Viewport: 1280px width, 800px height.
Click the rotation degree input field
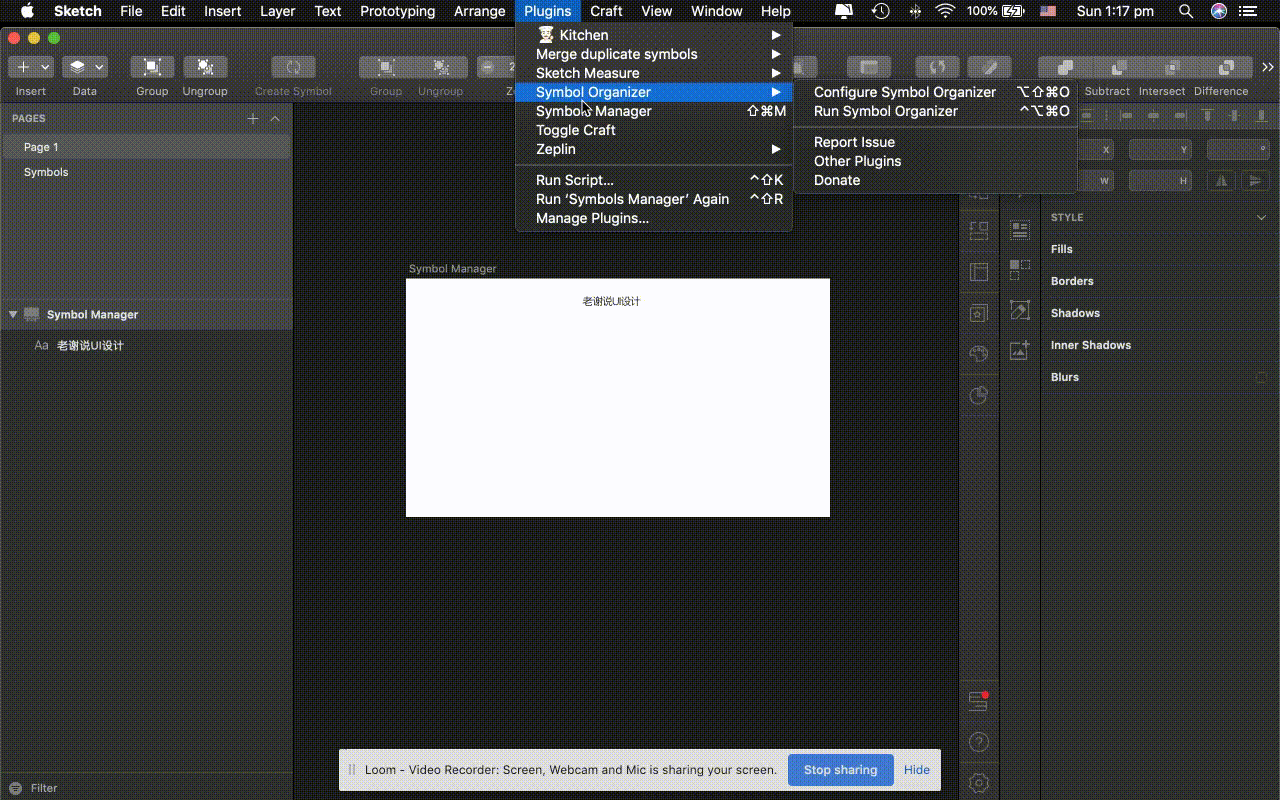[1238, 150]
